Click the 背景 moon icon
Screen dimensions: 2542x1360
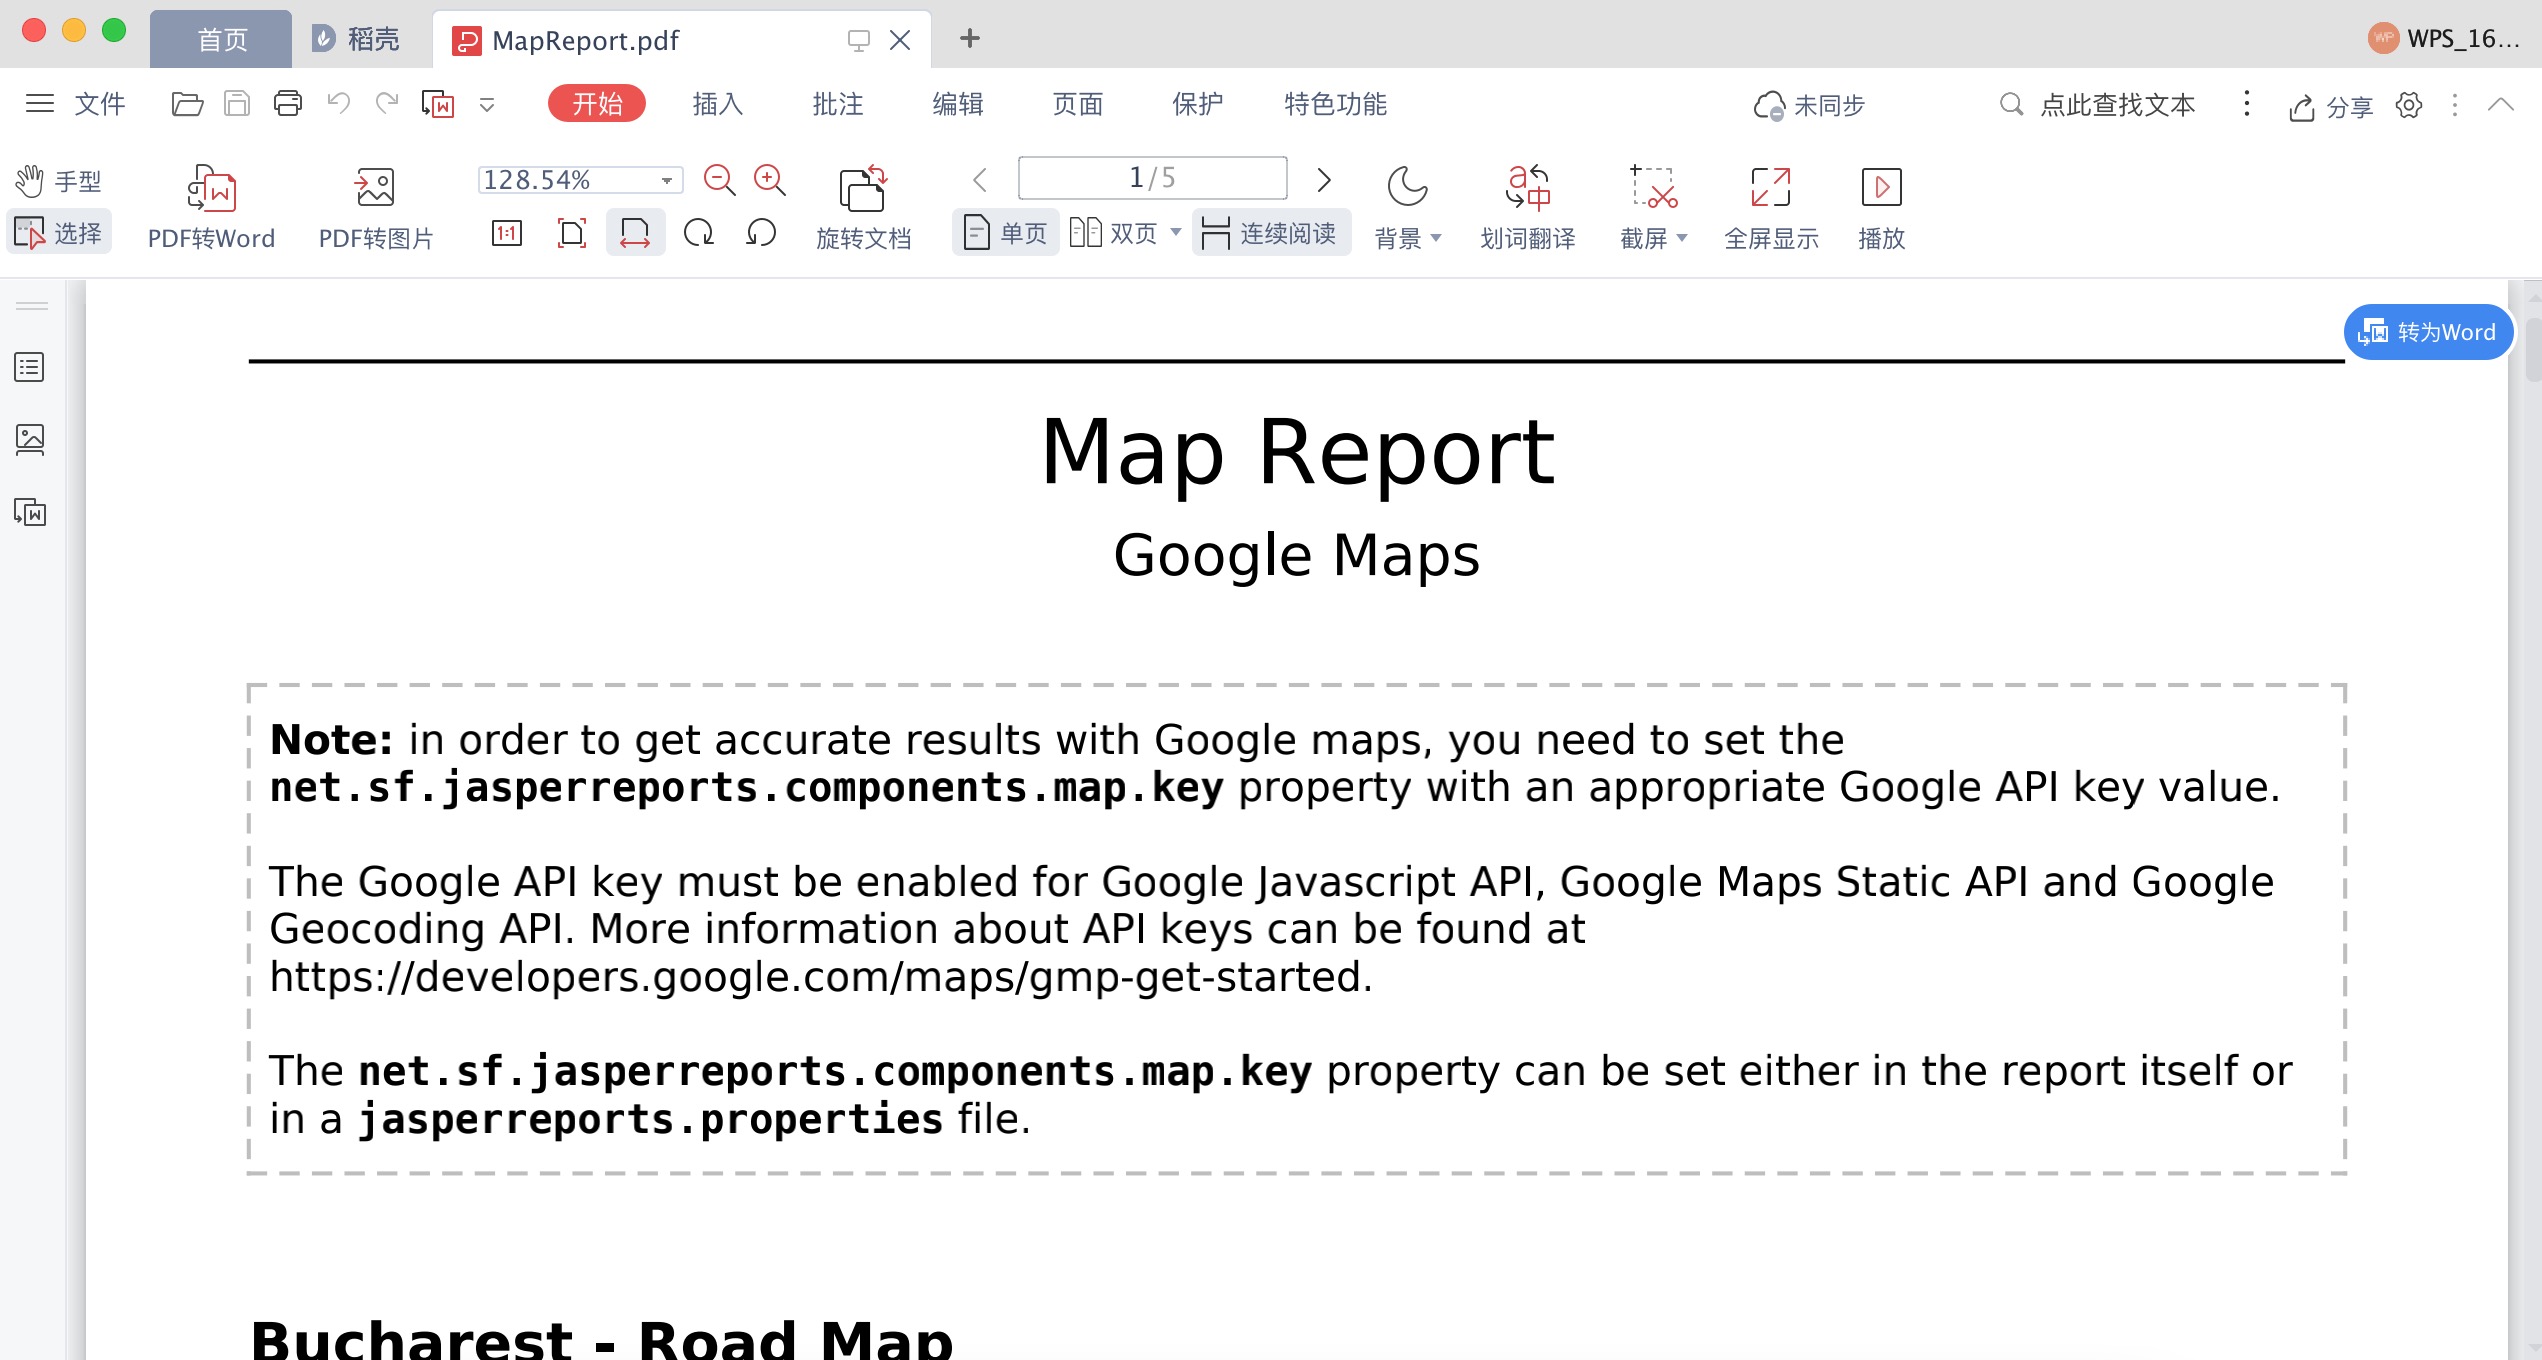1407,186
